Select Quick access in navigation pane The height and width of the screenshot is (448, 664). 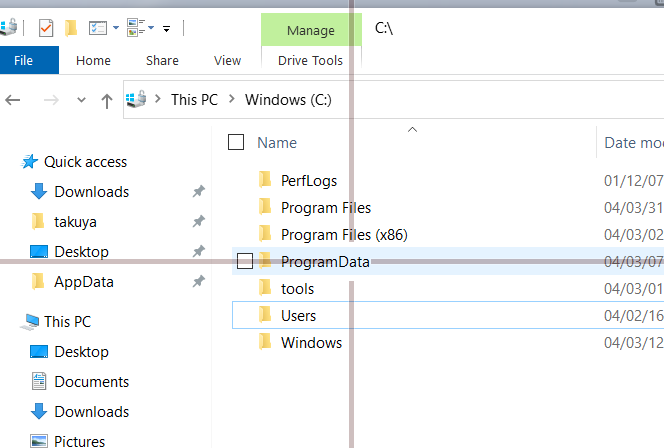click(x=85, y=162)
